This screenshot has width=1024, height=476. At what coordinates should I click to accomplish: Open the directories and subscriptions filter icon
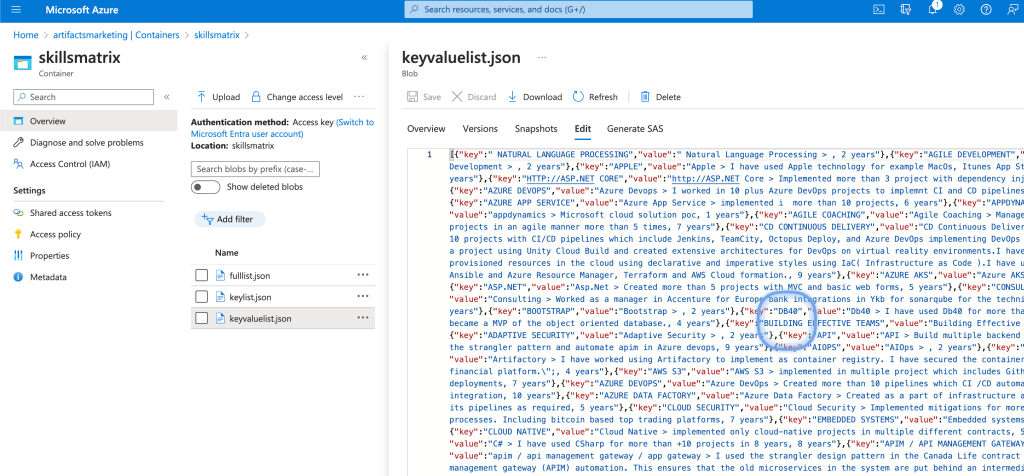[x=905, y=10]
